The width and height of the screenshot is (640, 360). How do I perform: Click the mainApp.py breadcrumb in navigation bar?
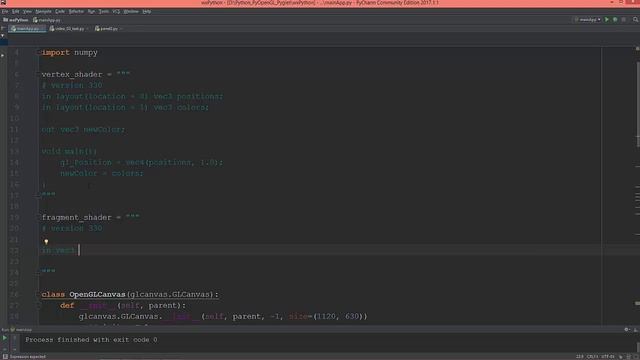pos(47,20)
